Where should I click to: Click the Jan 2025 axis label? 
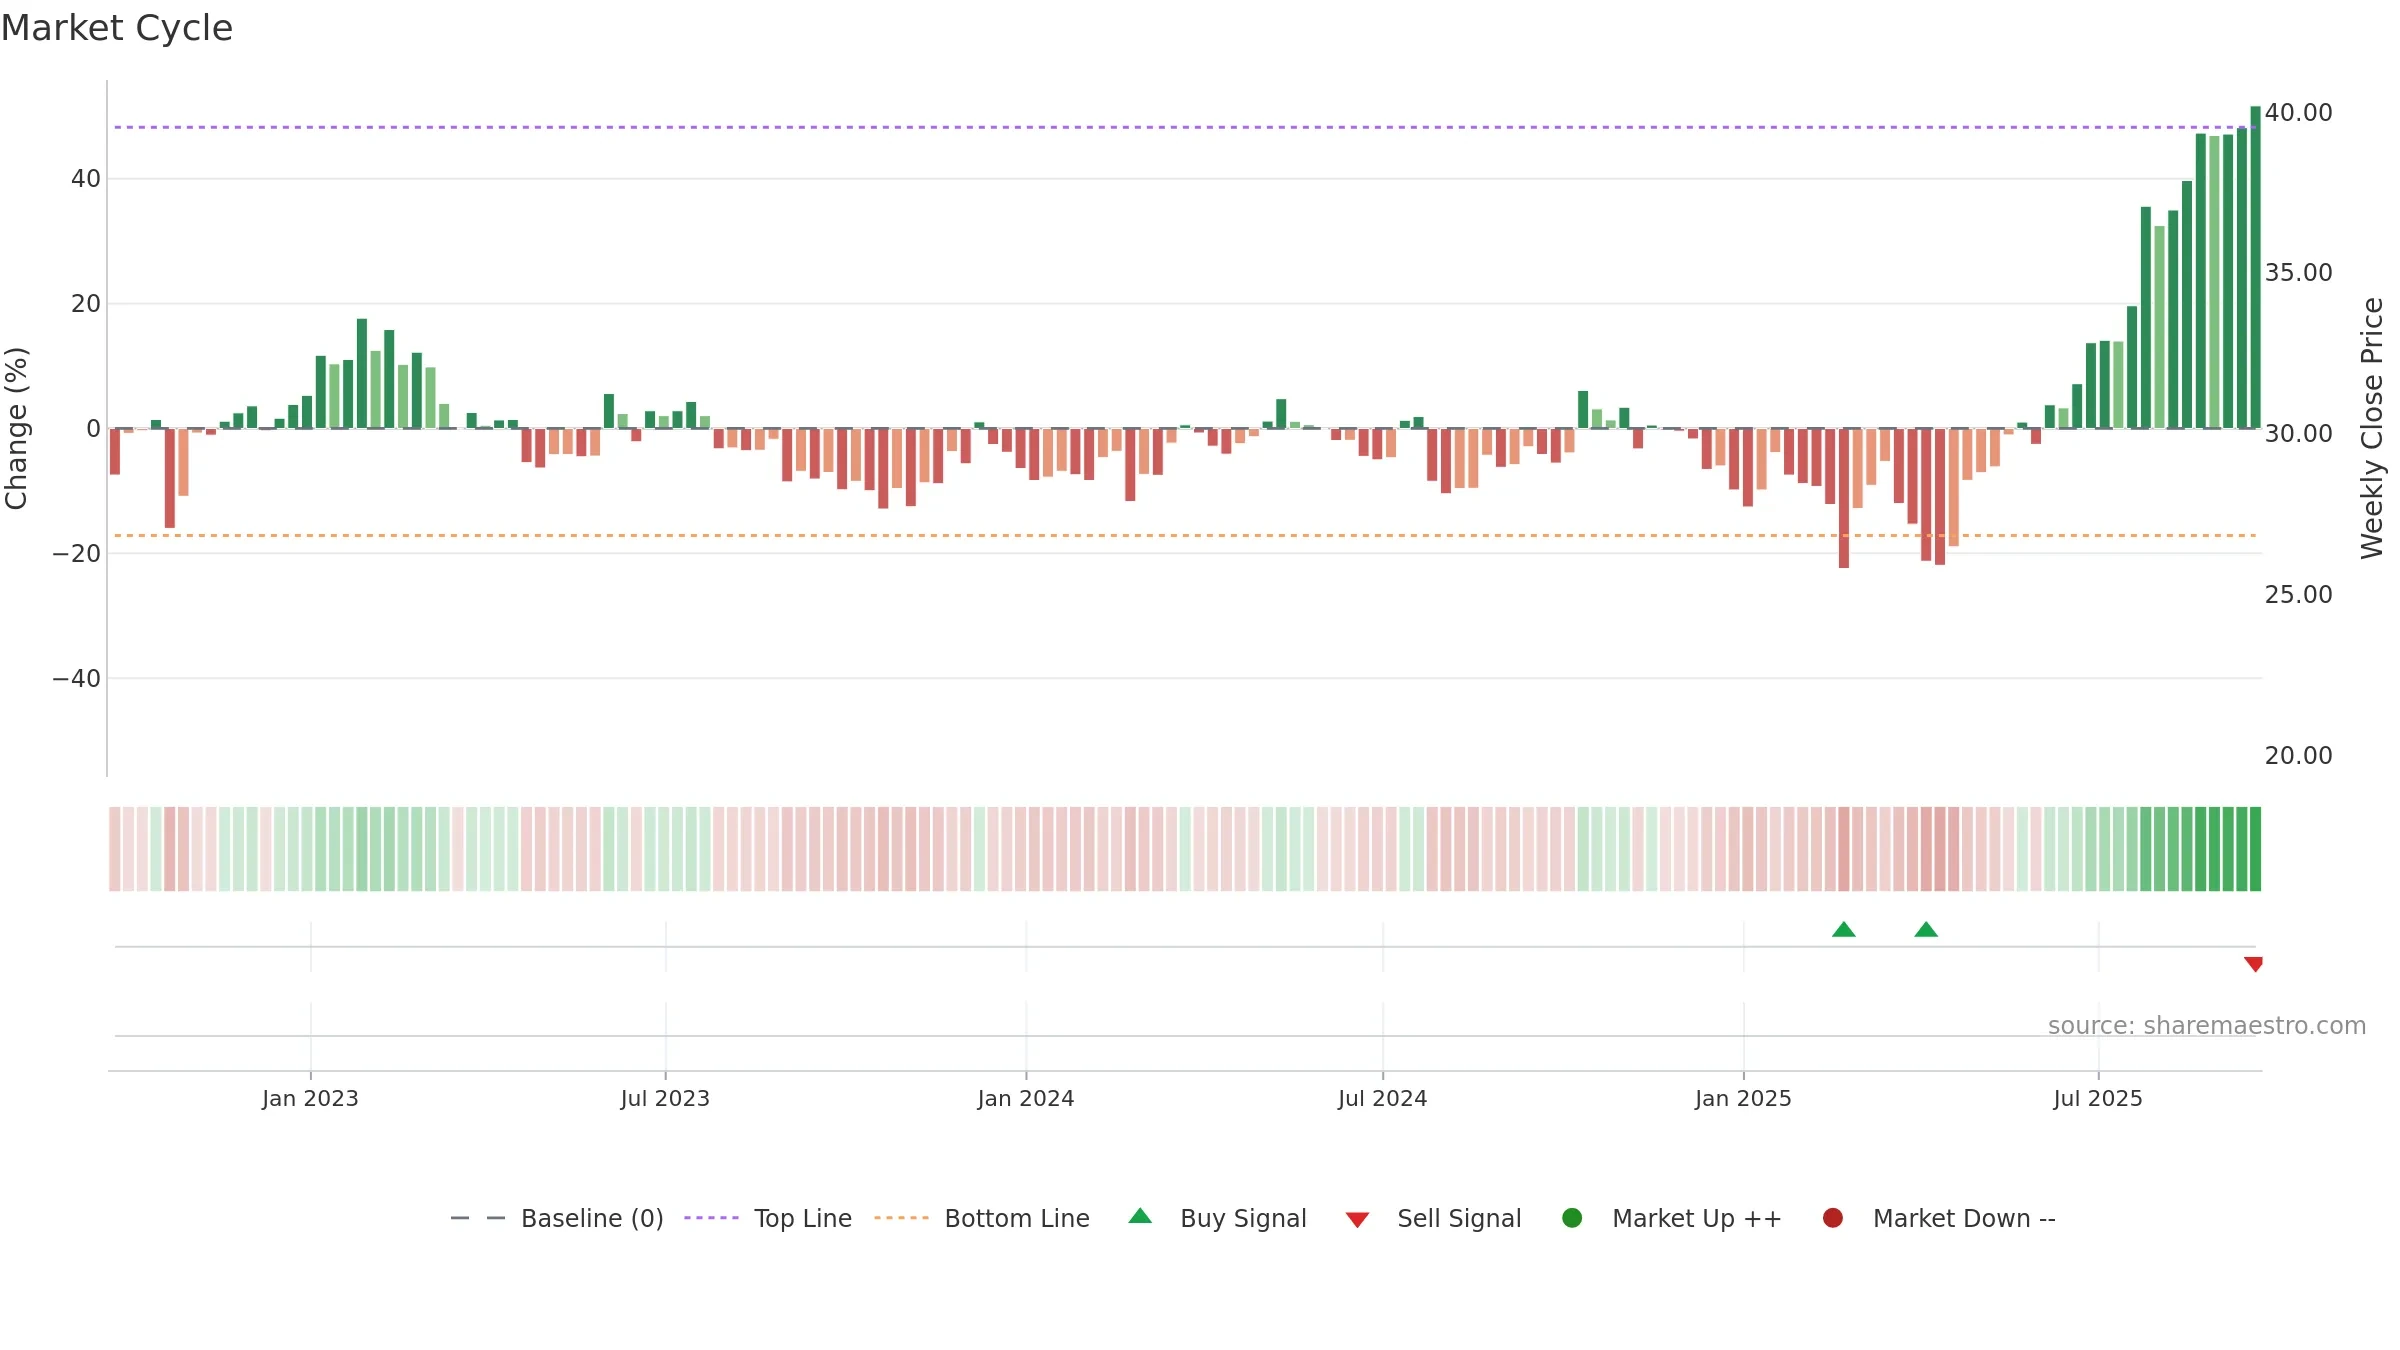coord(1743,1098)
